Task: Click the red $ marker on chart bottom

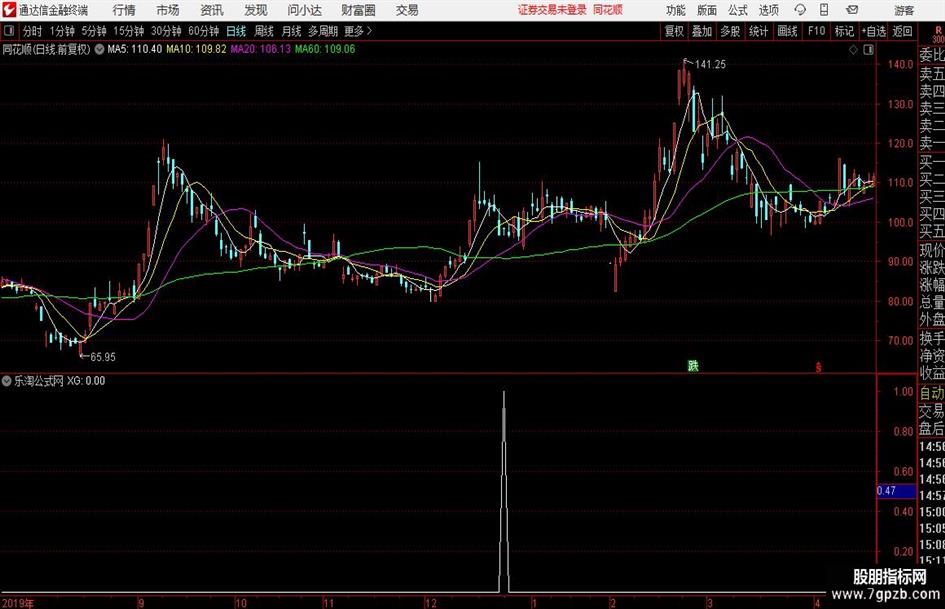Action: coord(818,367)
